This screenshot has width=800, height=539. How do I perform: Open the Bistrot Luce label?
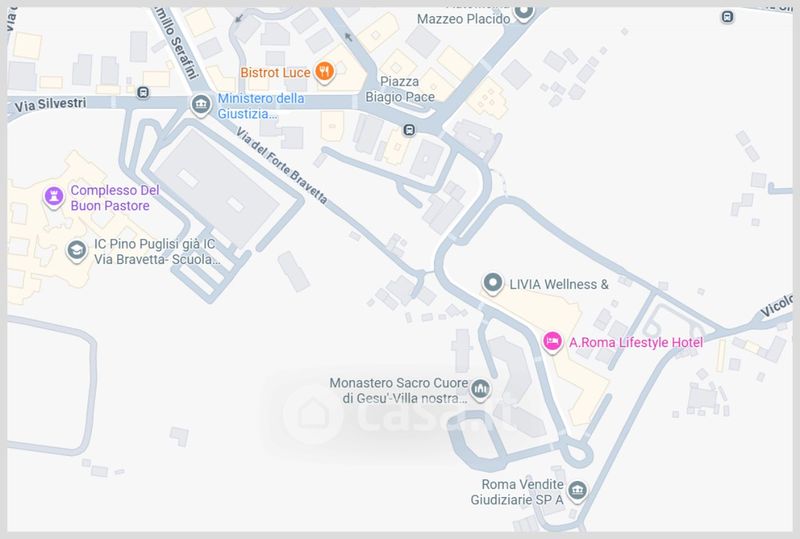(x=276, y=72)
